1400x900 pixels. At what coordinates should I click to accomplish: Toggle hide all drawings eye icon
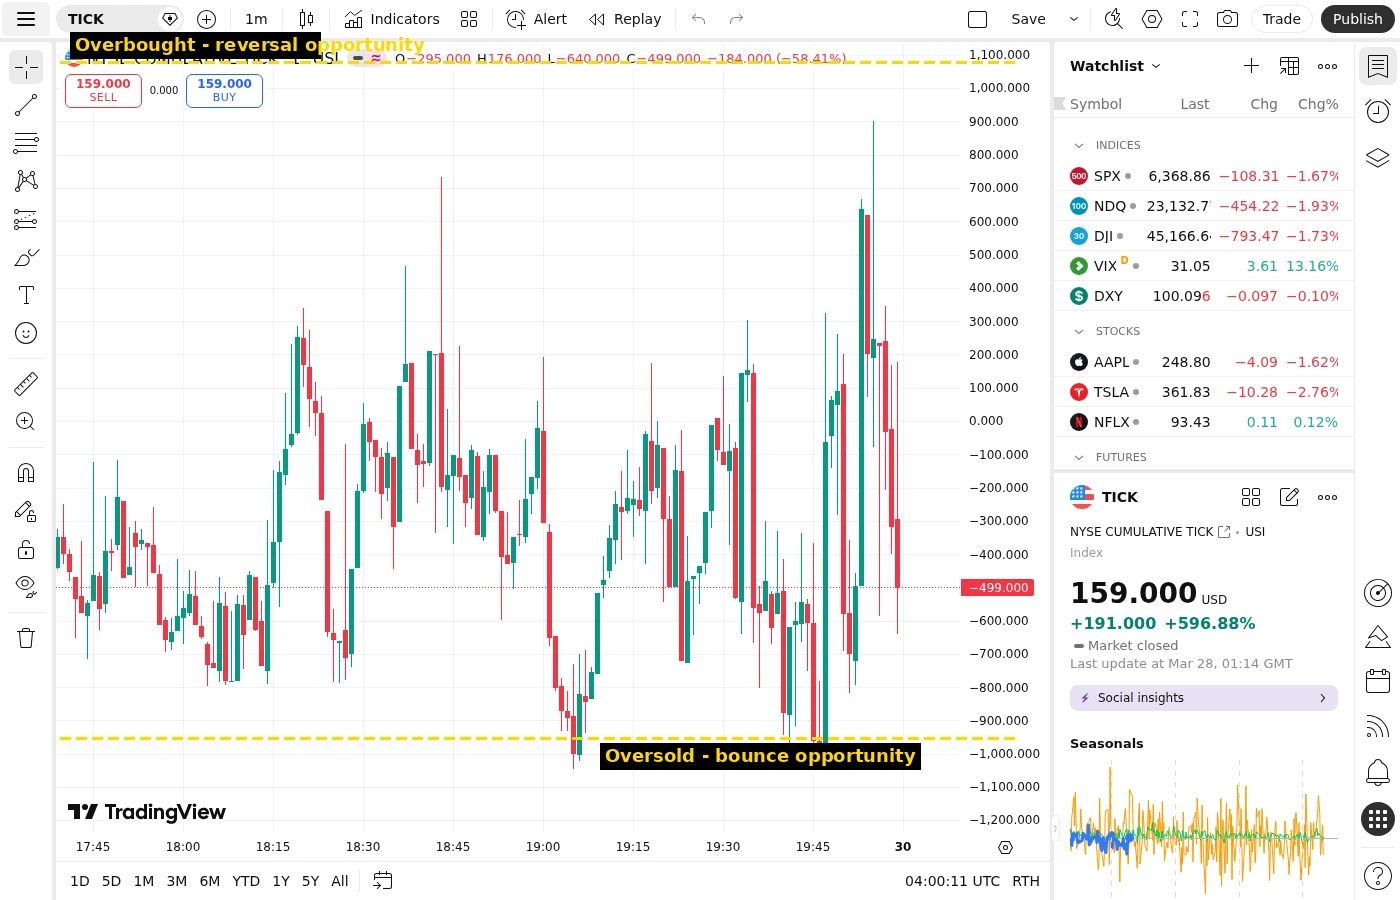pos(26,587)
